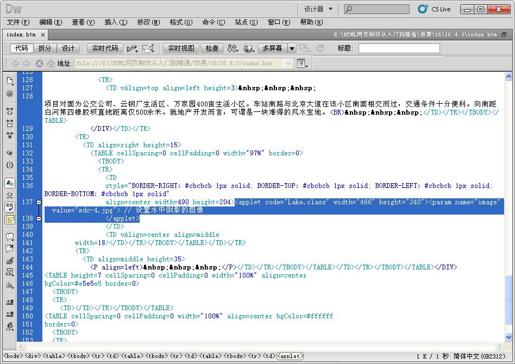Image resolution: width=515 pixels, height=364 pixels.
Task: Click the 检查 (Inspect) button
Action: click(x=212, y=48)
